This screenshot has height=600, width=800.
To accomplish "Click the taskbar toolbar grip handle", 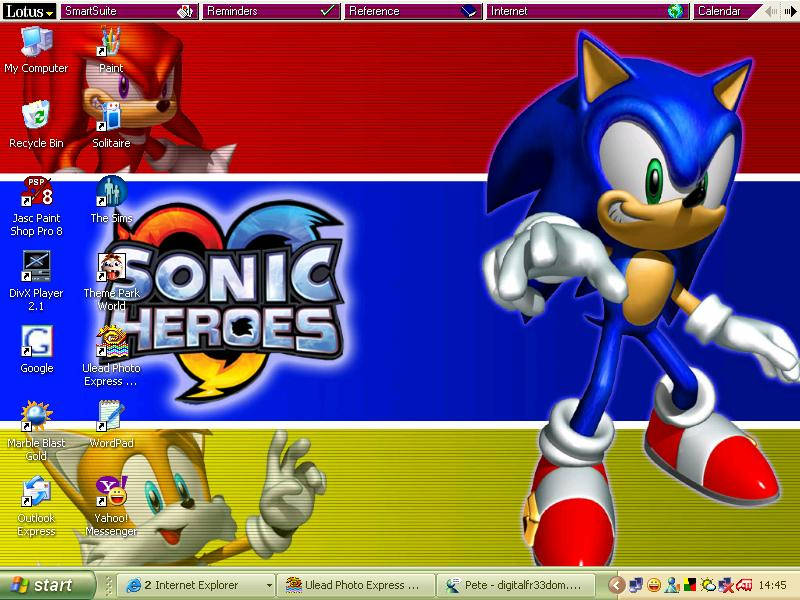I will pos(108,585).
